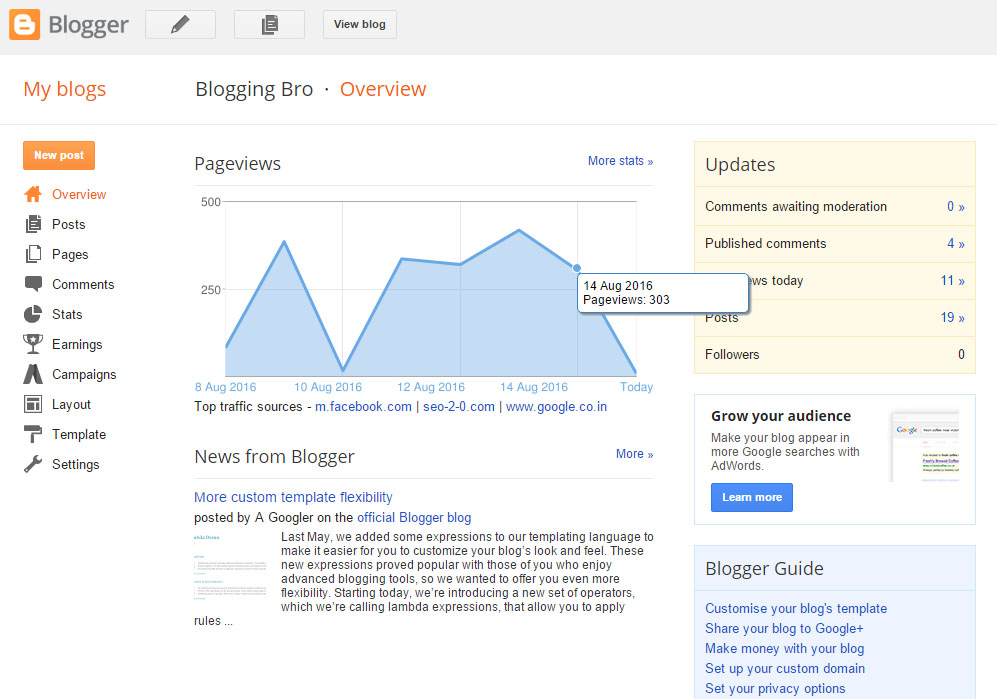Click the pencil new-post button
Viewport: 997px width, 699px height.
pos(181,25)
